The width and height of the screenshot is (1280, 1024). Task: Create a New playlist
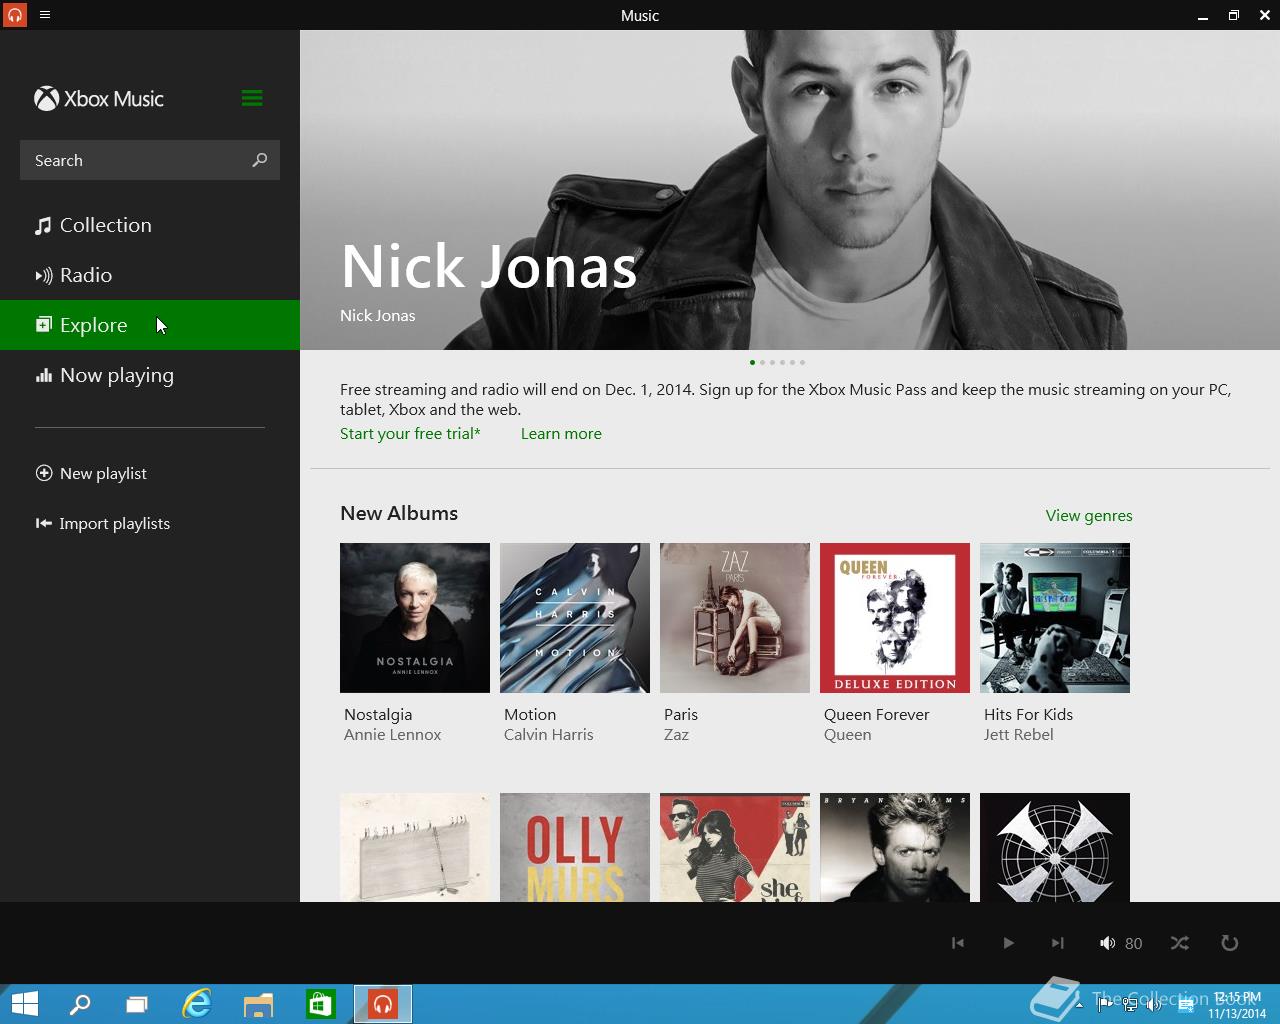pos(91,473)
